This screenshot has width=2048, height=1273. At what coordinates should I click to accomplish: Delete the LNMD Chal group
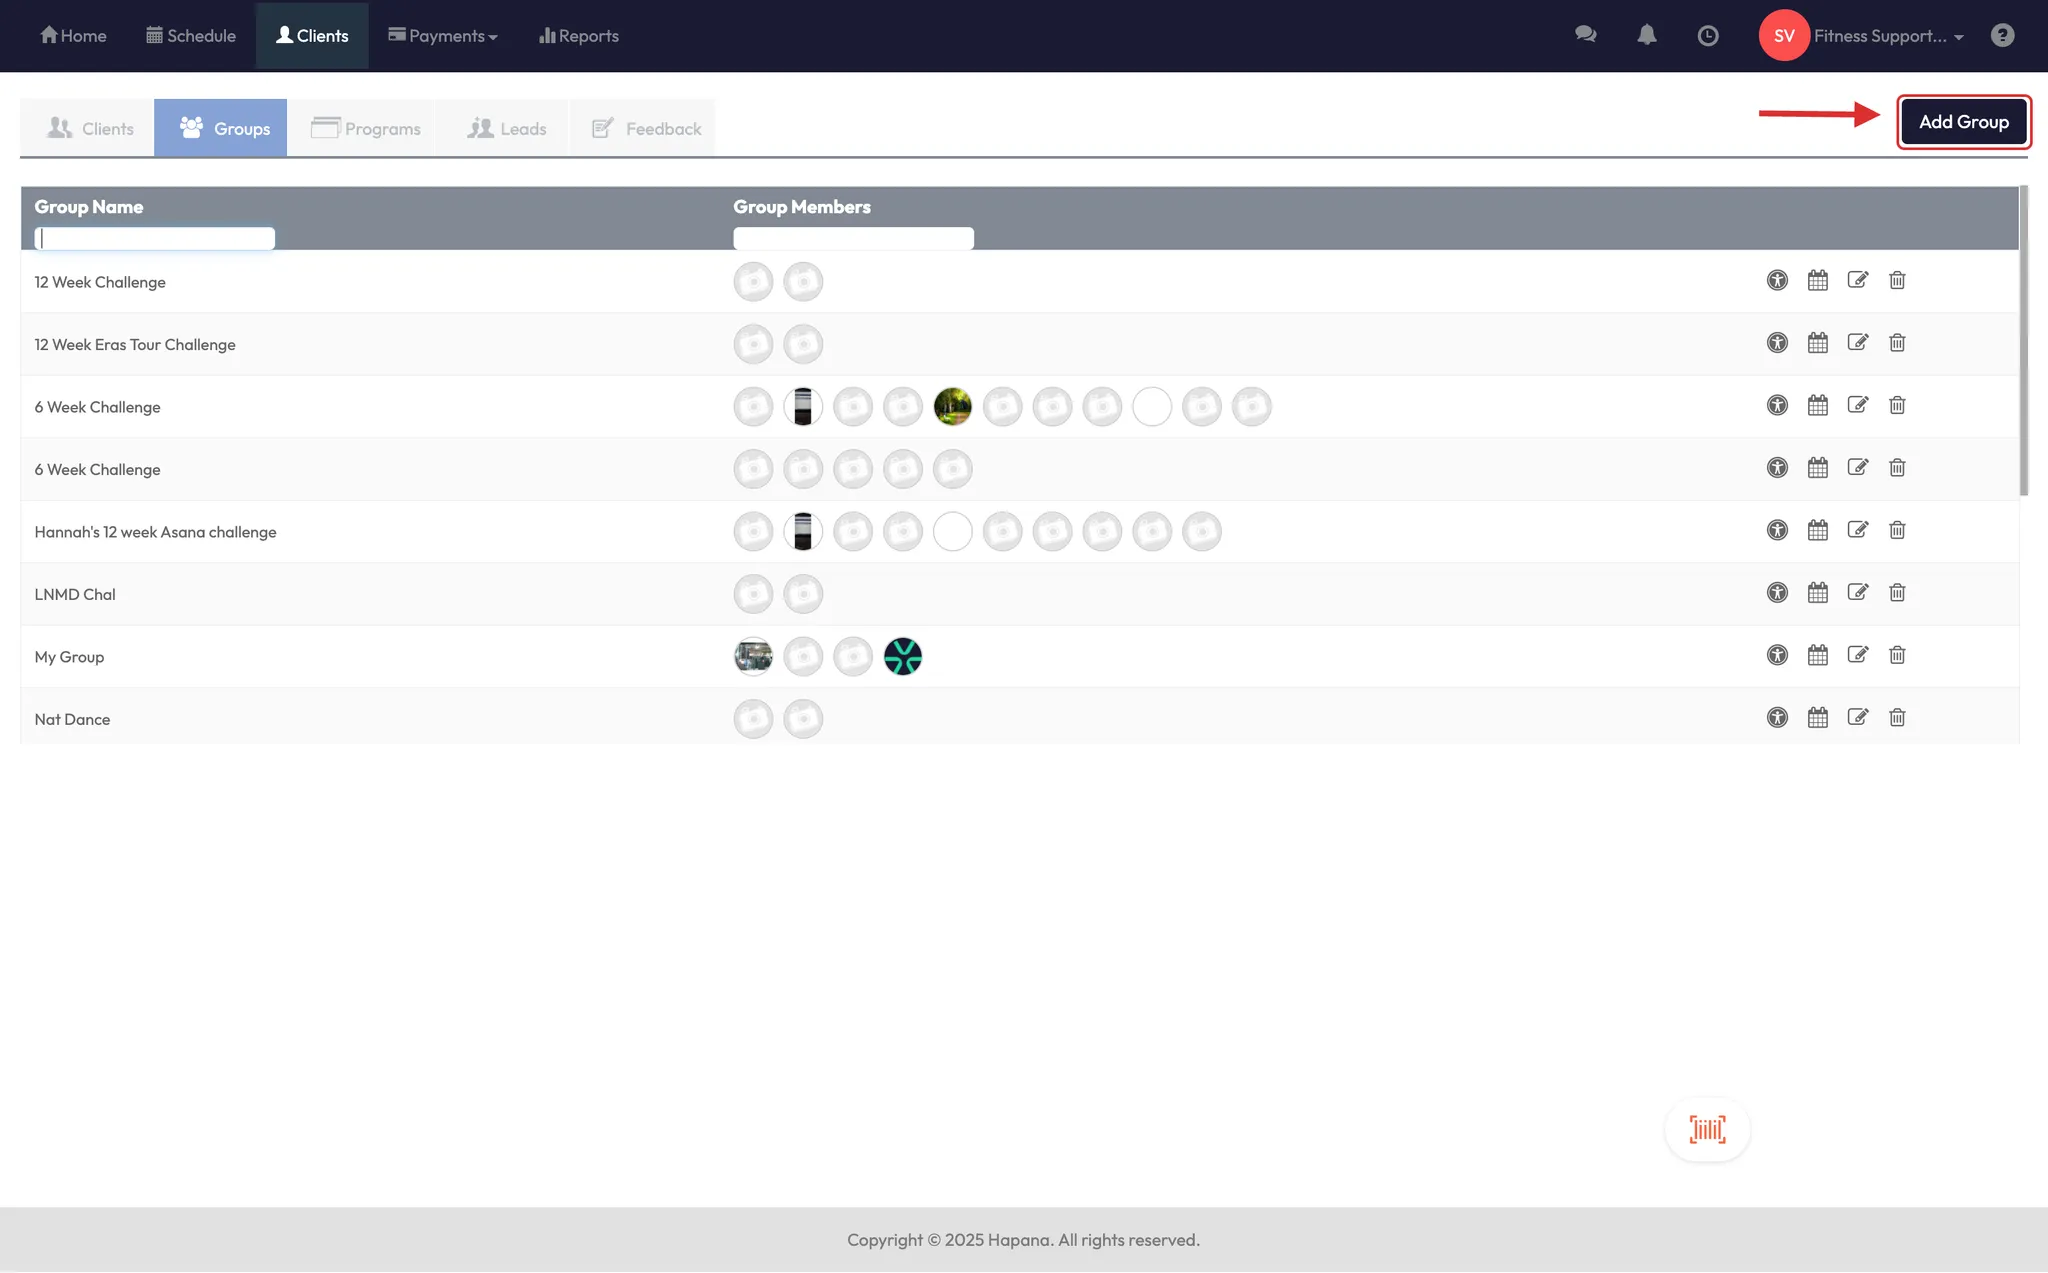[1897, 593]
